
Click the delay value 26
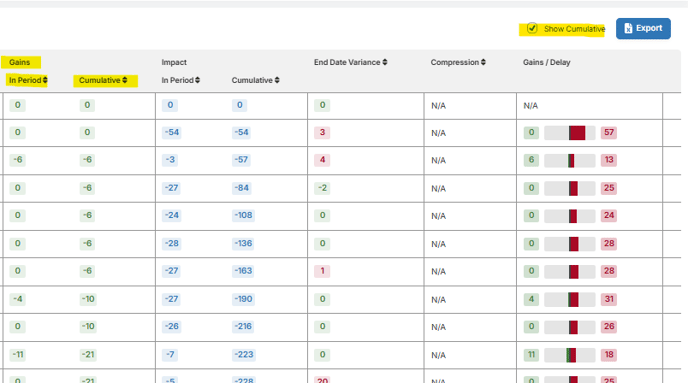pos(609,326)
